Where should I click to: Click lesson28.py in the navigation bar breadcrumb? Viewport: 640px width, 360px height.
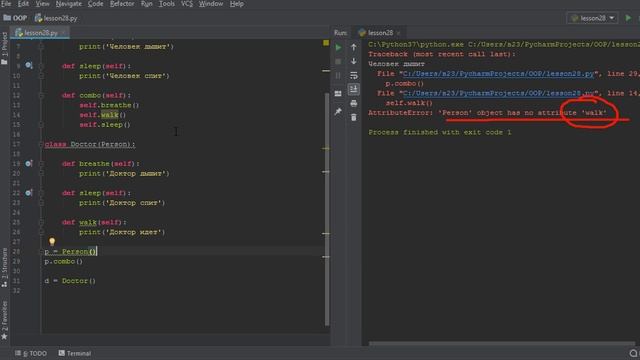click(56, 18)
